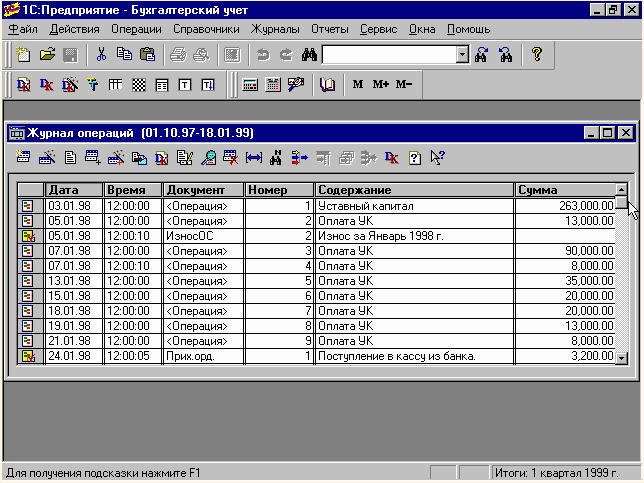644x483 pixels.
Task: Click the journal scrollbar down arrow
Action: 621,357
